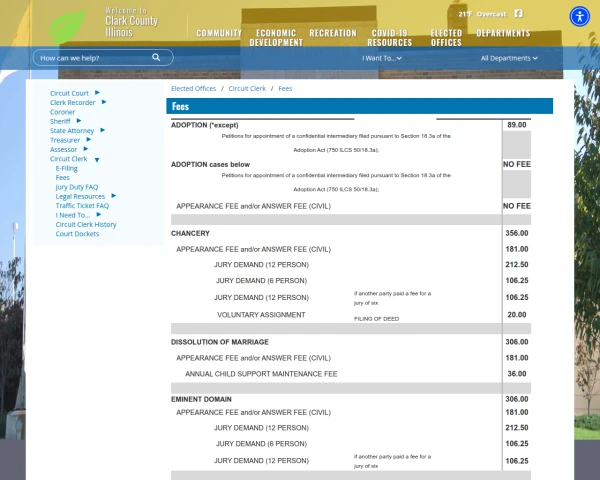This screenshot has width=600, height=480.
Task: Click the 'How can we help?' search field
Action: [92, 58]
